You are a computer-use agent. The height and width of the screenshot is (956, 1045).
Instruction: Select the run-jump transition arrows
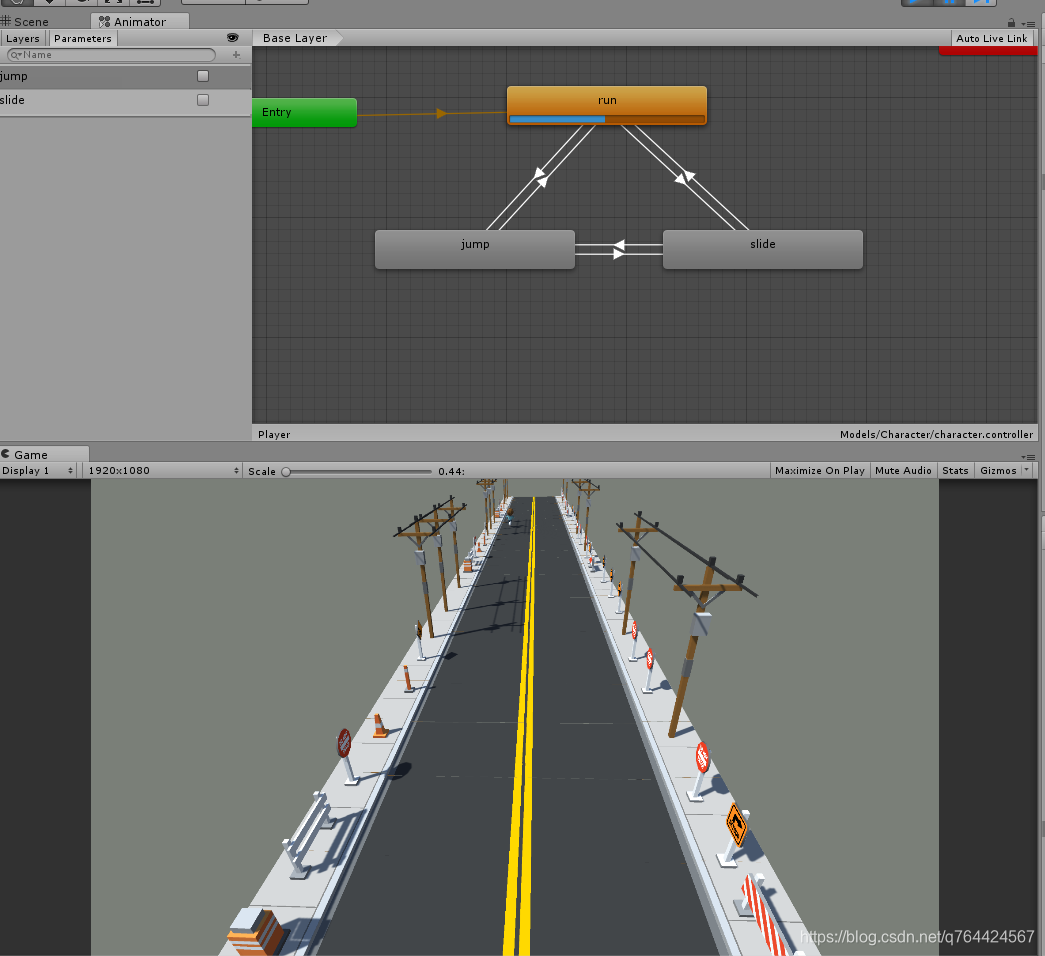coord(540,177)
